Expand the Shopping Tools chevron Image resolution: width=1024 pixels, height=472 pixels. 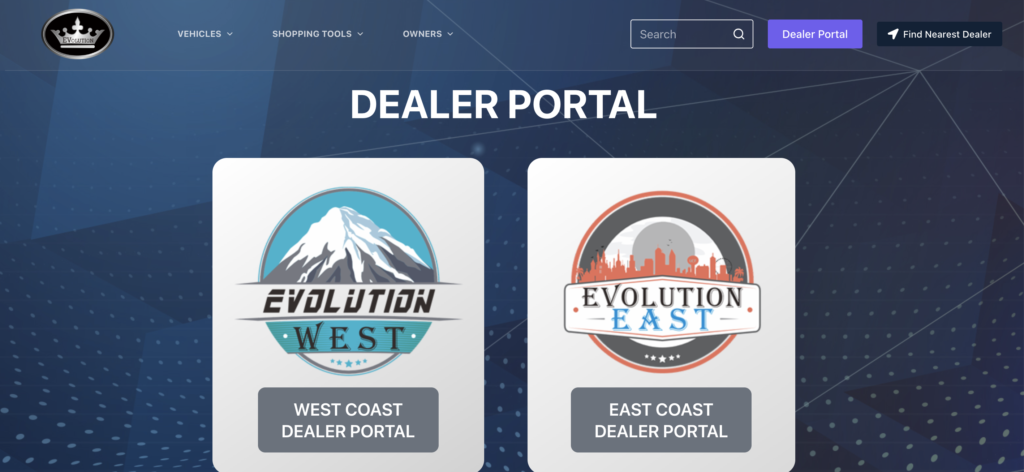coord(360,34)
